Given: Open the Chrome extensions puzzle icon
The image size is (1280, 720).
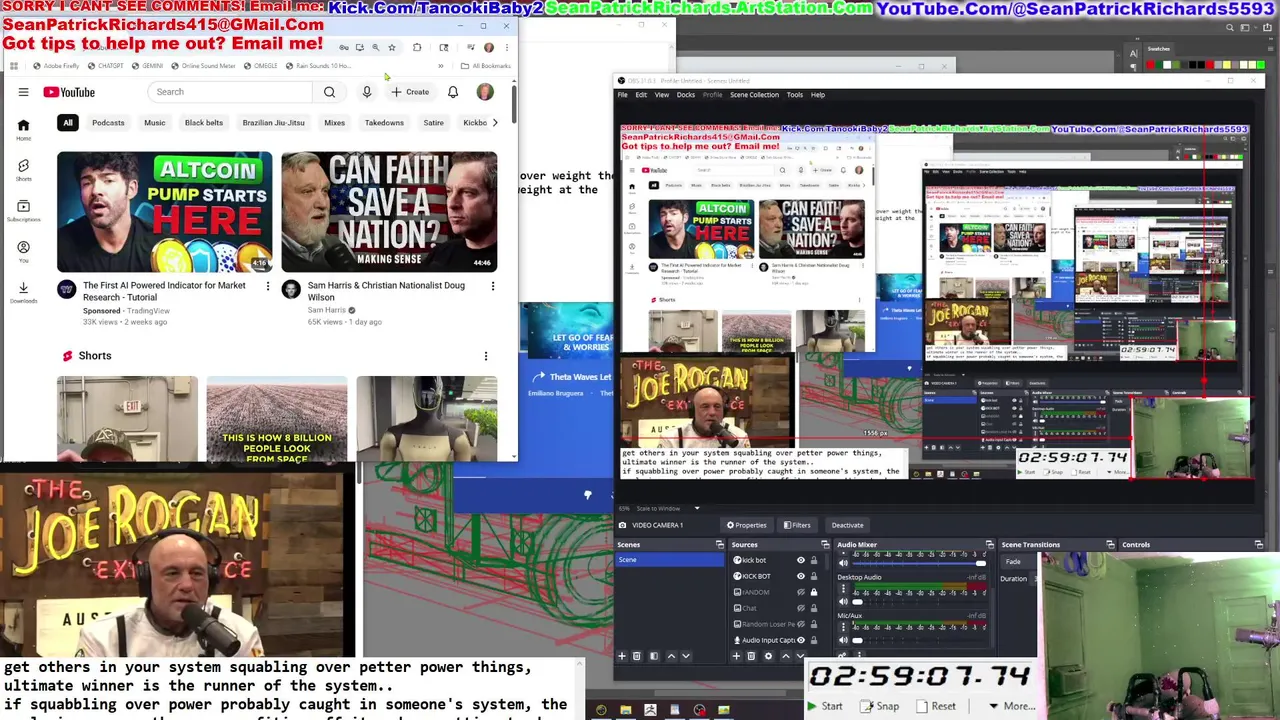Looking at the screenshot, I should [417, 47].
